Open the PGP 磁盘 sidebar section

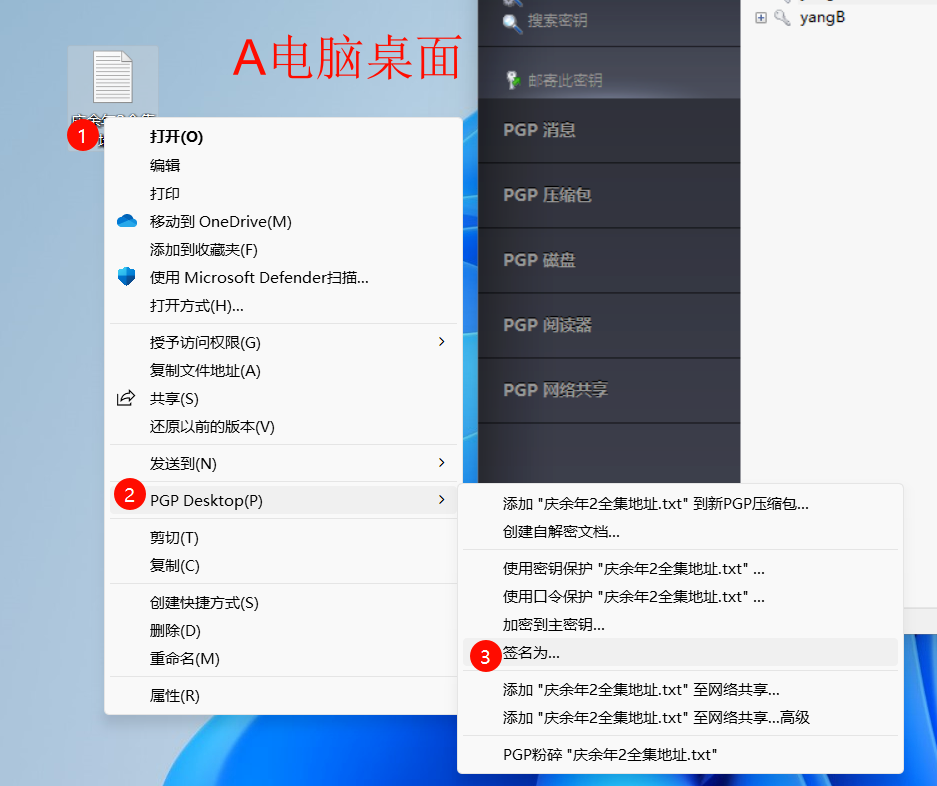(609, 261)
